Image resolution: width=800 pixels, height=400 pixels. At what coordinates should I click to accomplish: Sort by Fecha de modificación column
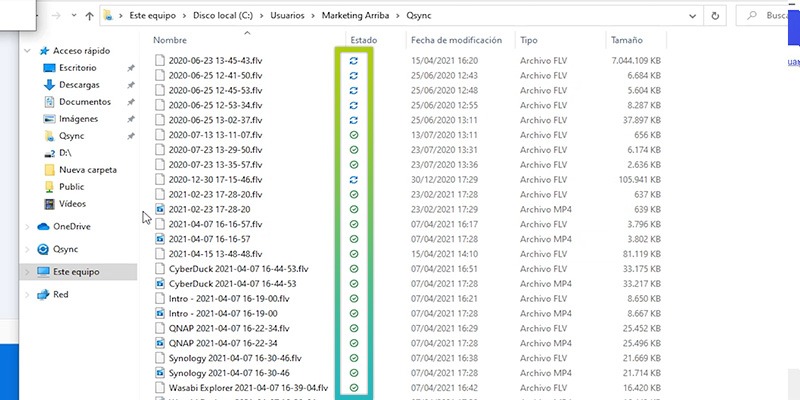pos(456,40)
